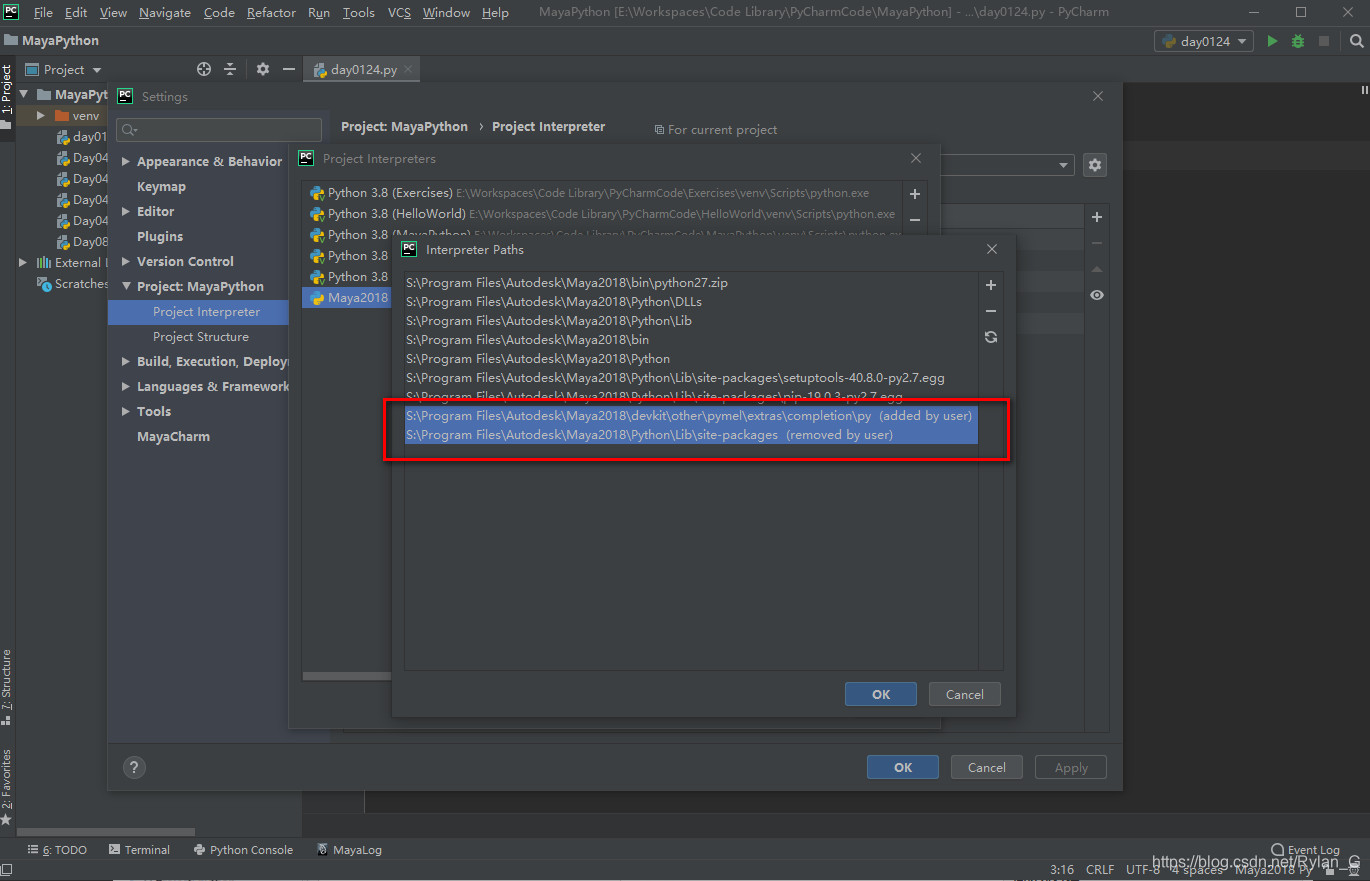The height and width of the screenshot is (881, 1370).
Task: Hide the Project panel
Action: pyautogui.click(x=289, y=69)
